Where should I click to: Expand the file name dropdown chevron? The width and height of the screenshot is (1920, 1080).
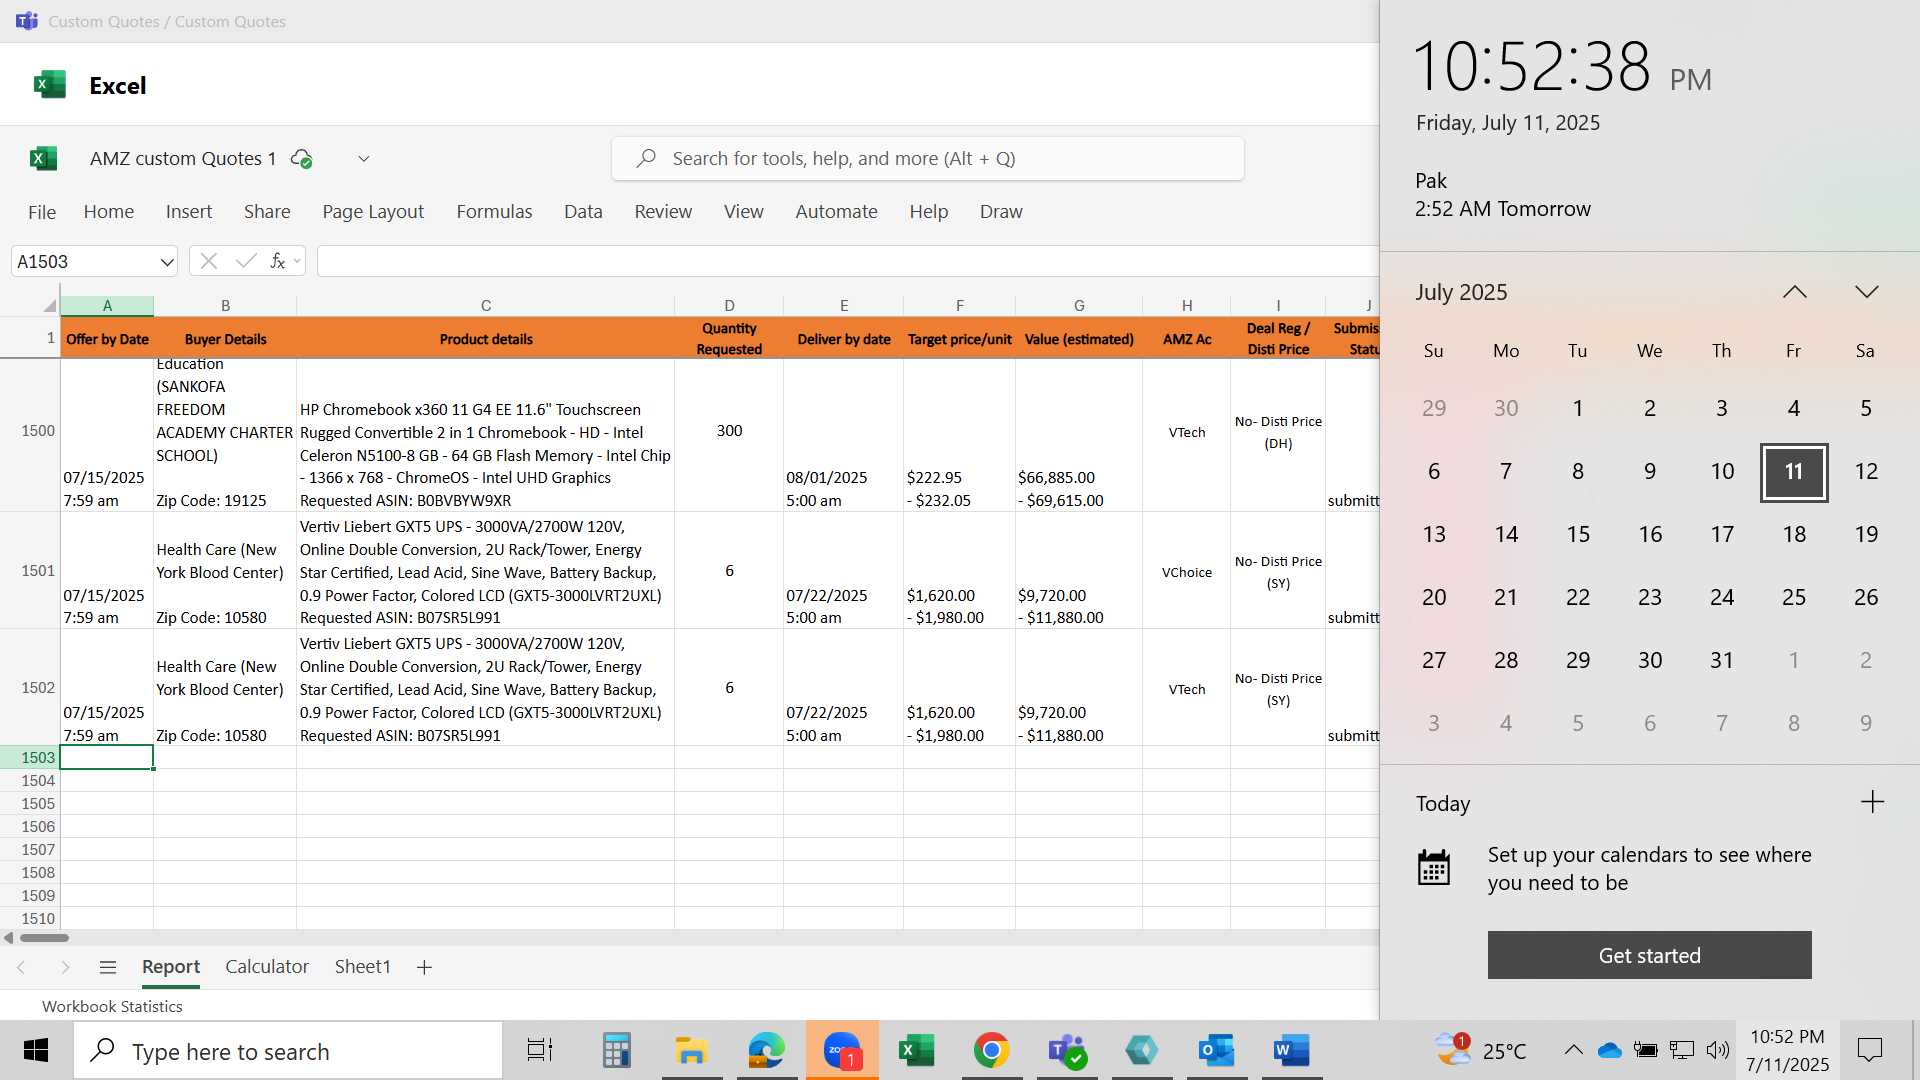pos(364,158)
